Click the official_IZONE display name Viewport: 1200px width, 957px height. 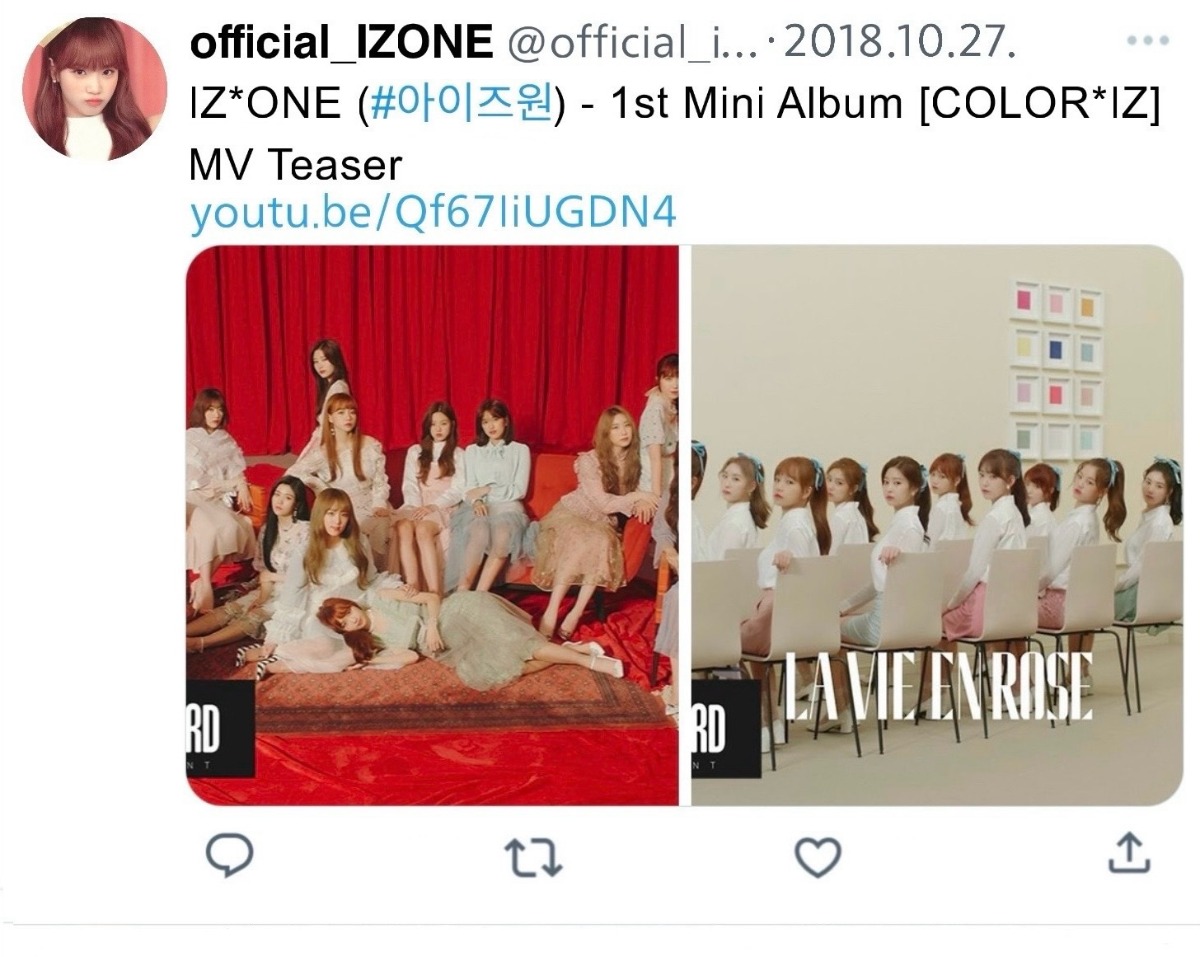(x=341, y=43)
